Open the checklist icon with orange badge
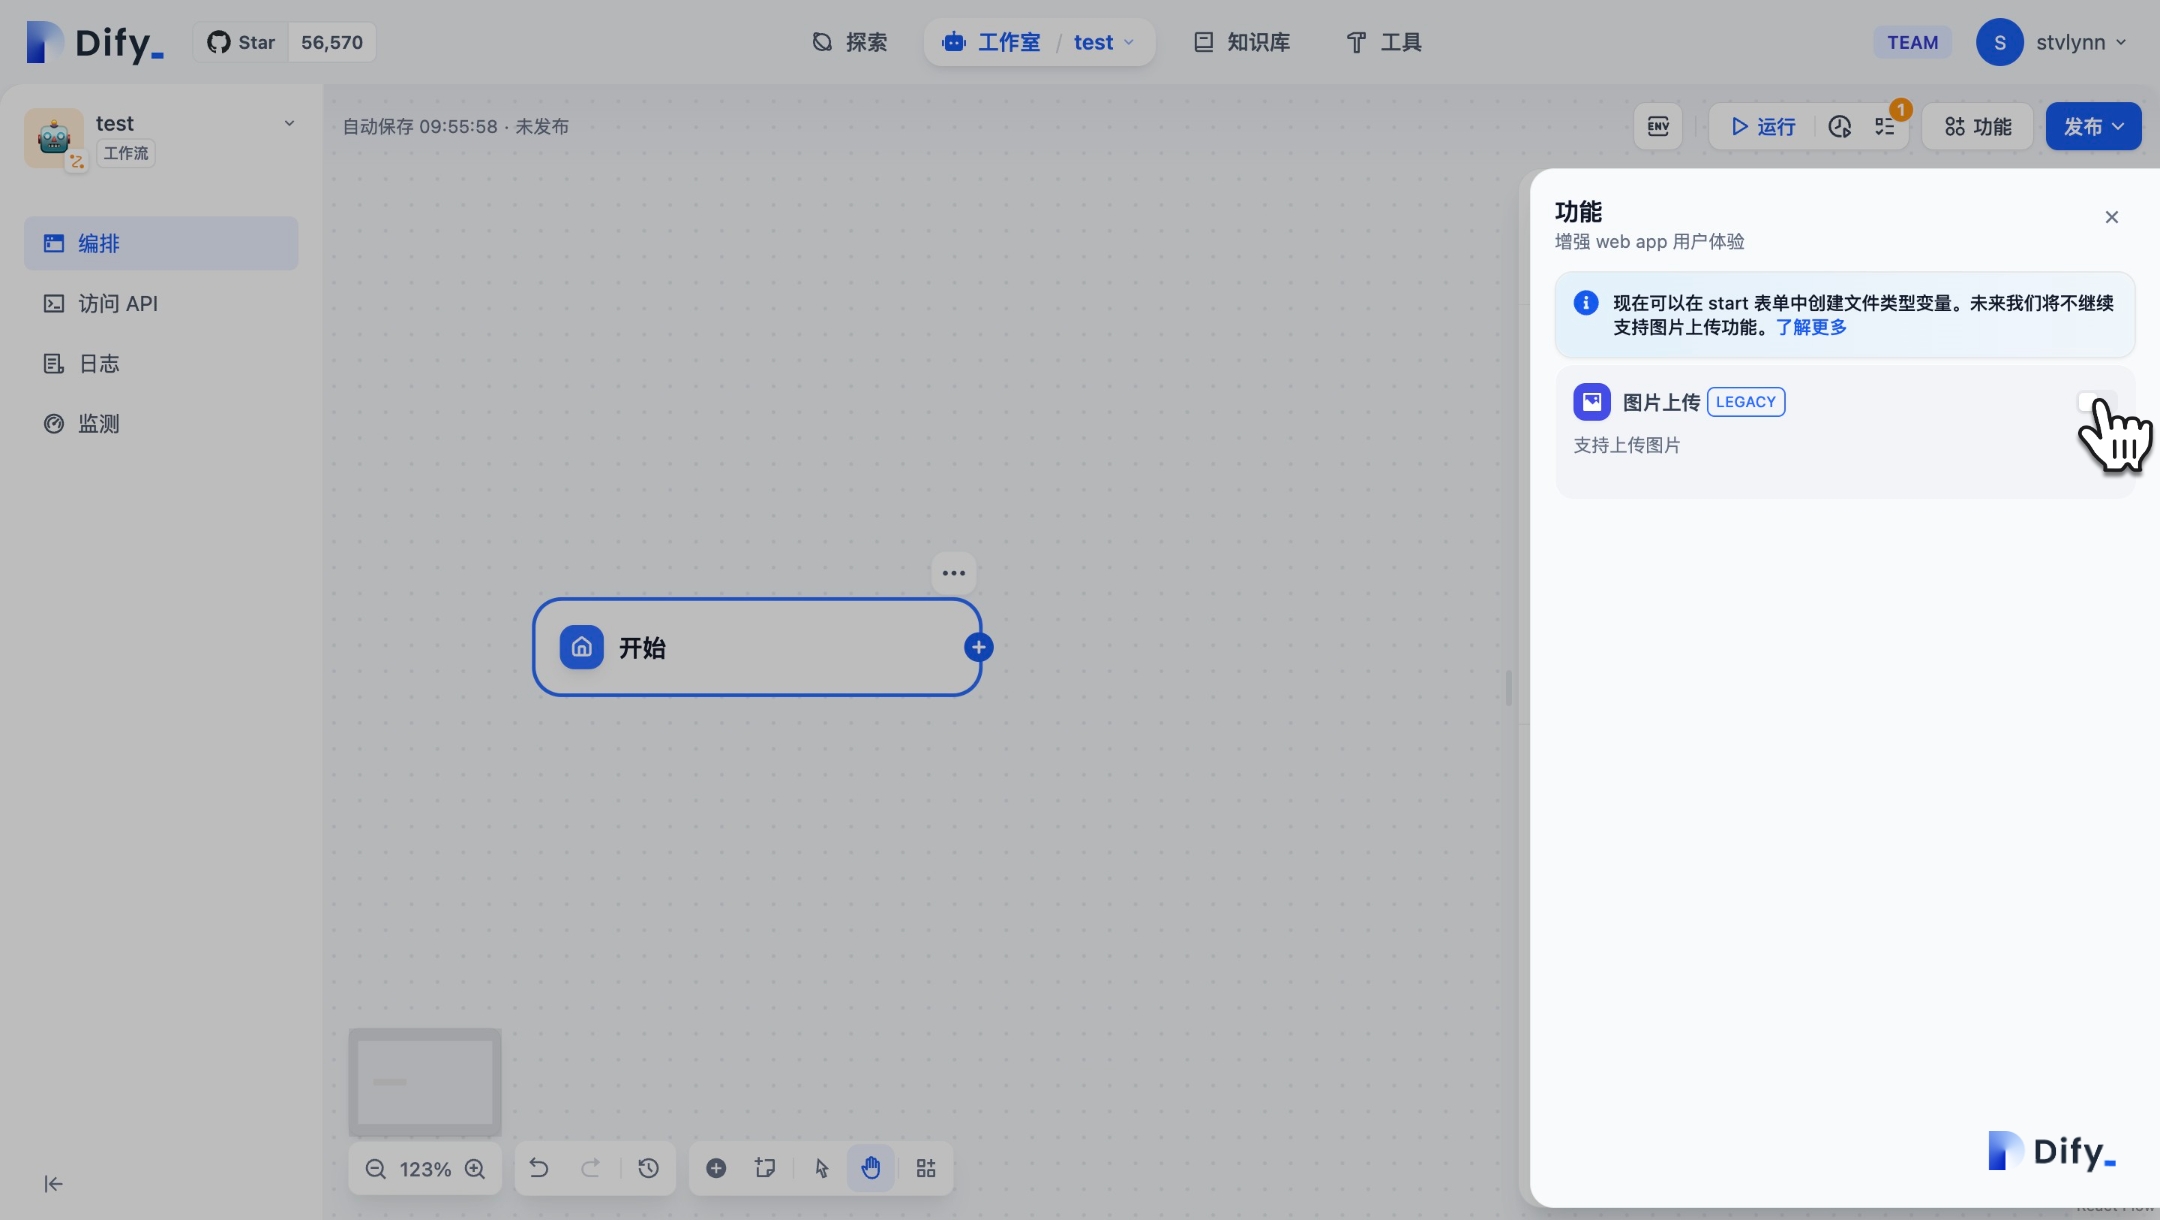Viewport: 2160px width, 1220px height. click(1885, 126)
